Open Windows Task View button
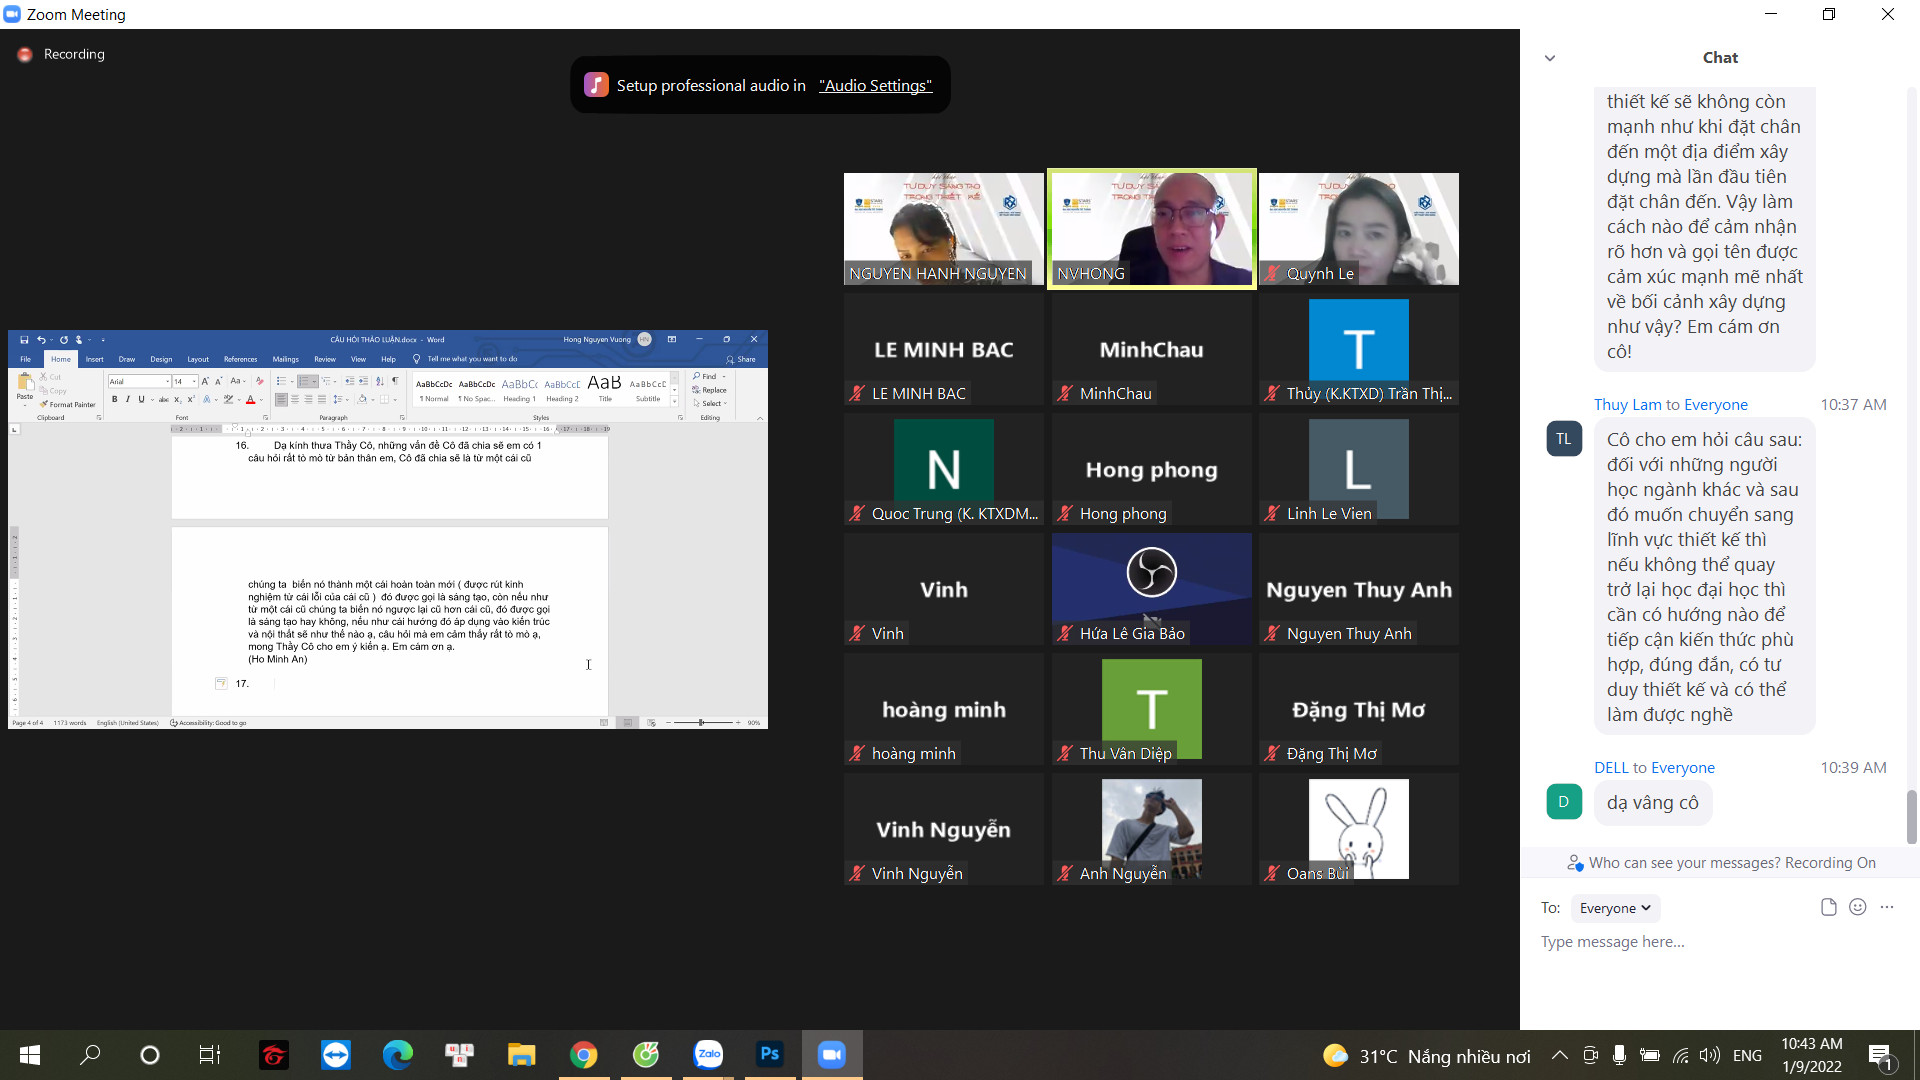 tap(210, 1054)
